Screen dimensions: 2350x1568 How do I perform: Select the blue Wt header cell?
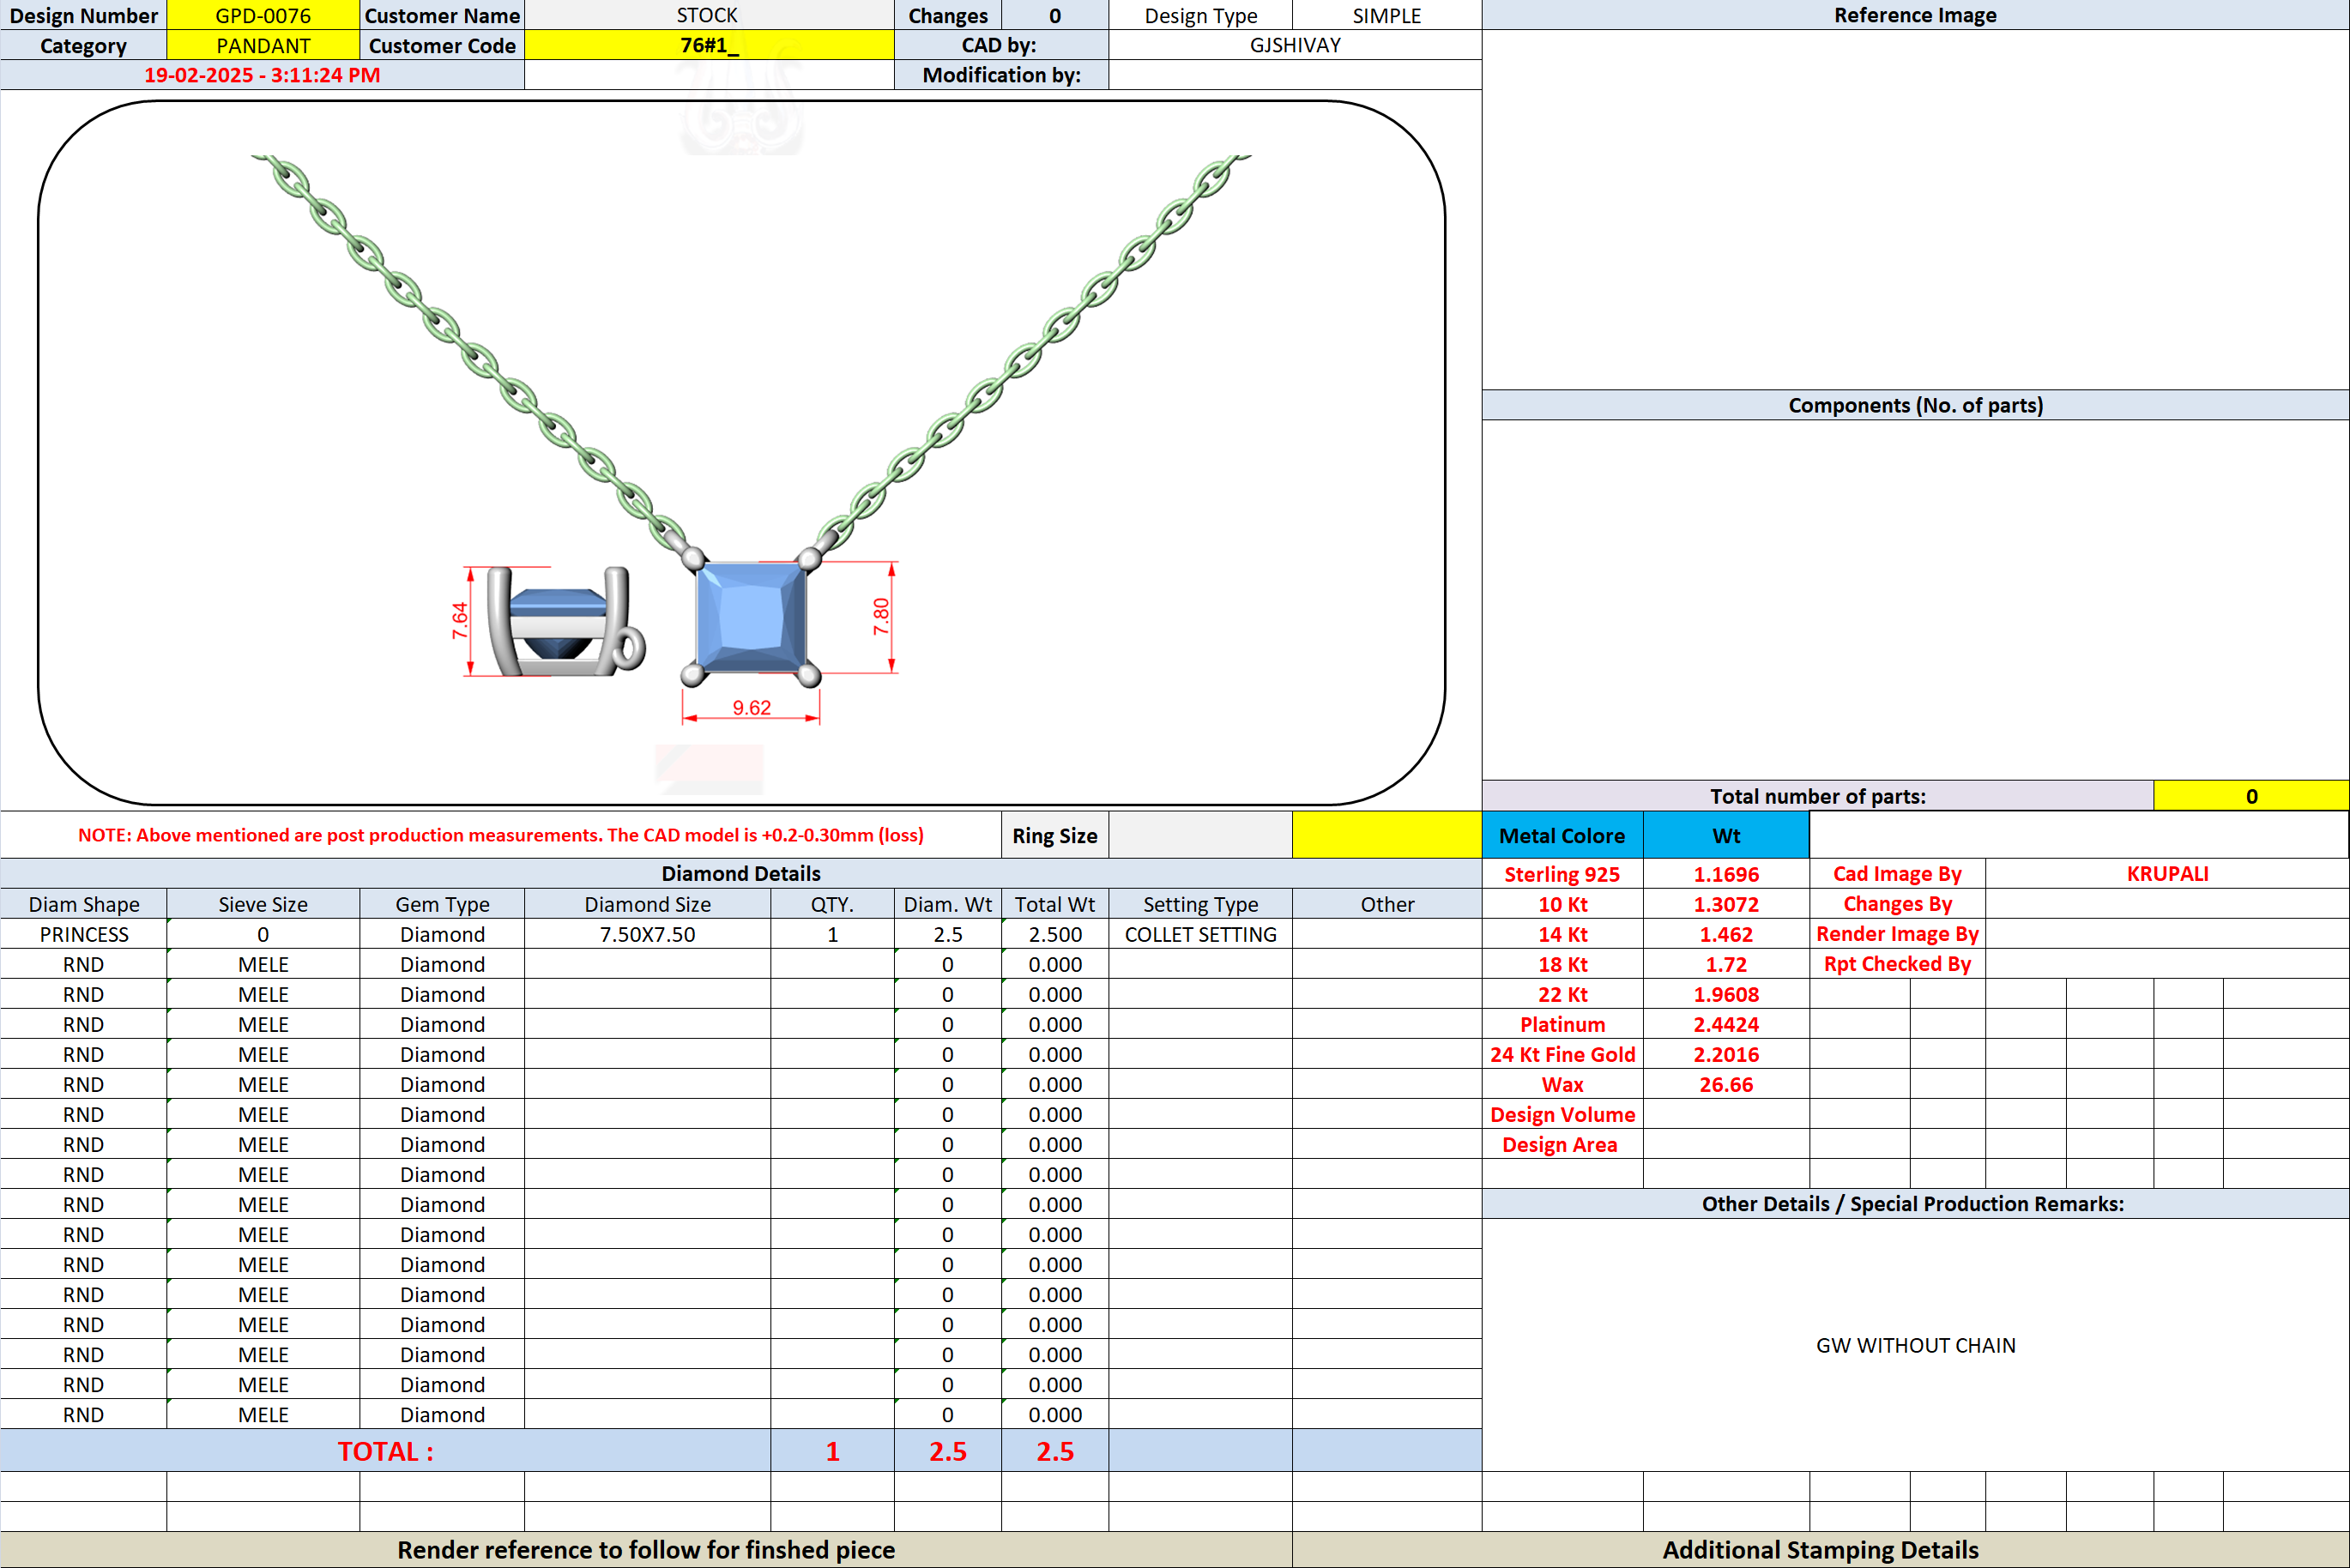pyautogui.click(x=1726, y=835)
